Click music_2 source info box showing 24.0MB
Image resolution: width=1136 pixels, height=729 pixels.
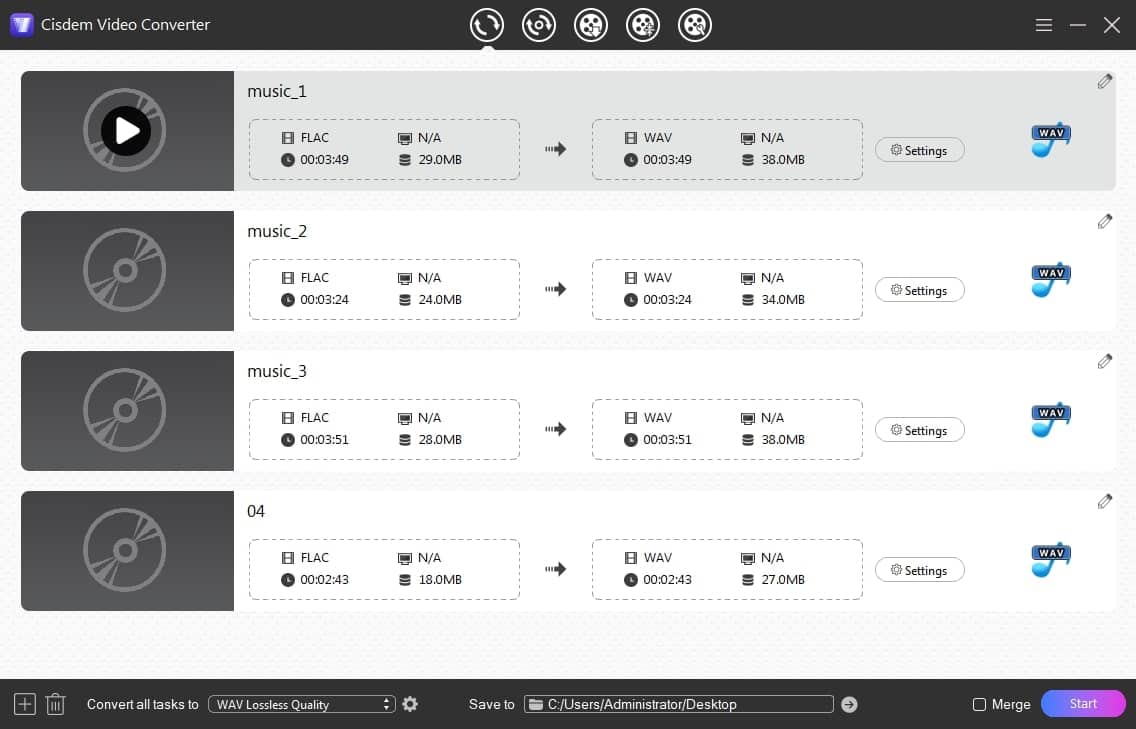(x=384, y=289)
